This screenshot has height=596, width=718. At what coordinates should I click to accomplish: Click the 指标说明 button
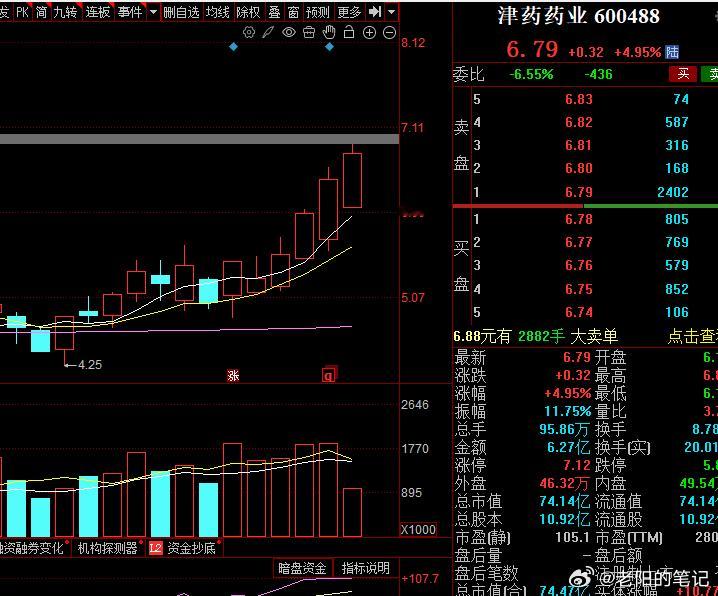tap(365, 568)
